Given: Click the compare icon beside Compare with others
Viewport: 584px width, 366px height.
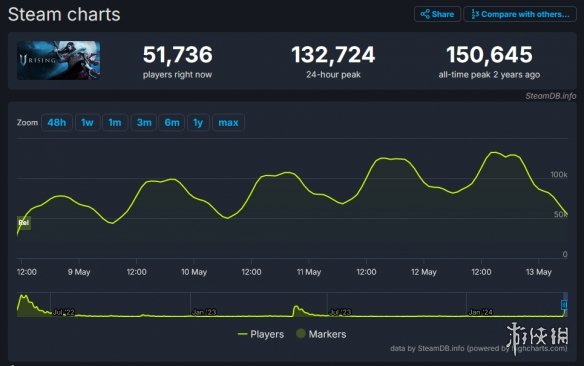Looking at the screenshot, I should click(x=475, y=14).
